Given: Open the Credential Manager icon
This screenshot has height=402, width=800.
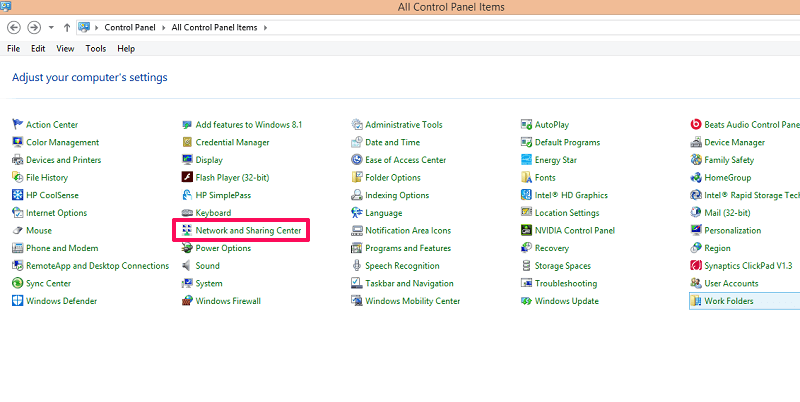Looking at the screenshot, I should tap(187, 142).
